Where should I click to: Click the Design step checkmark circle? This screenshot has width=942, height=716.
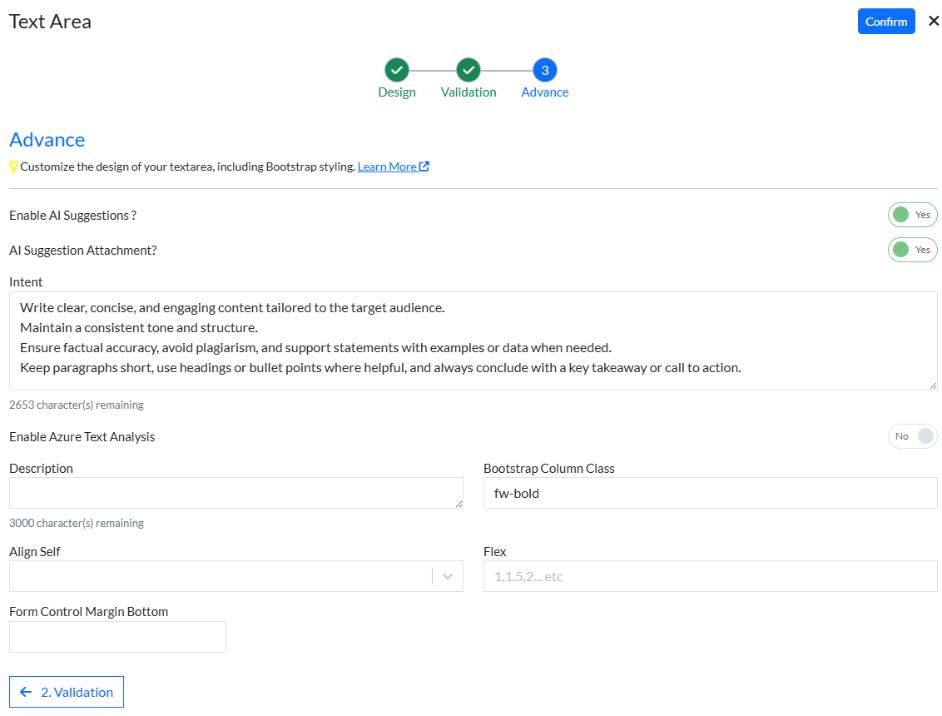click(x=396, y=70)
